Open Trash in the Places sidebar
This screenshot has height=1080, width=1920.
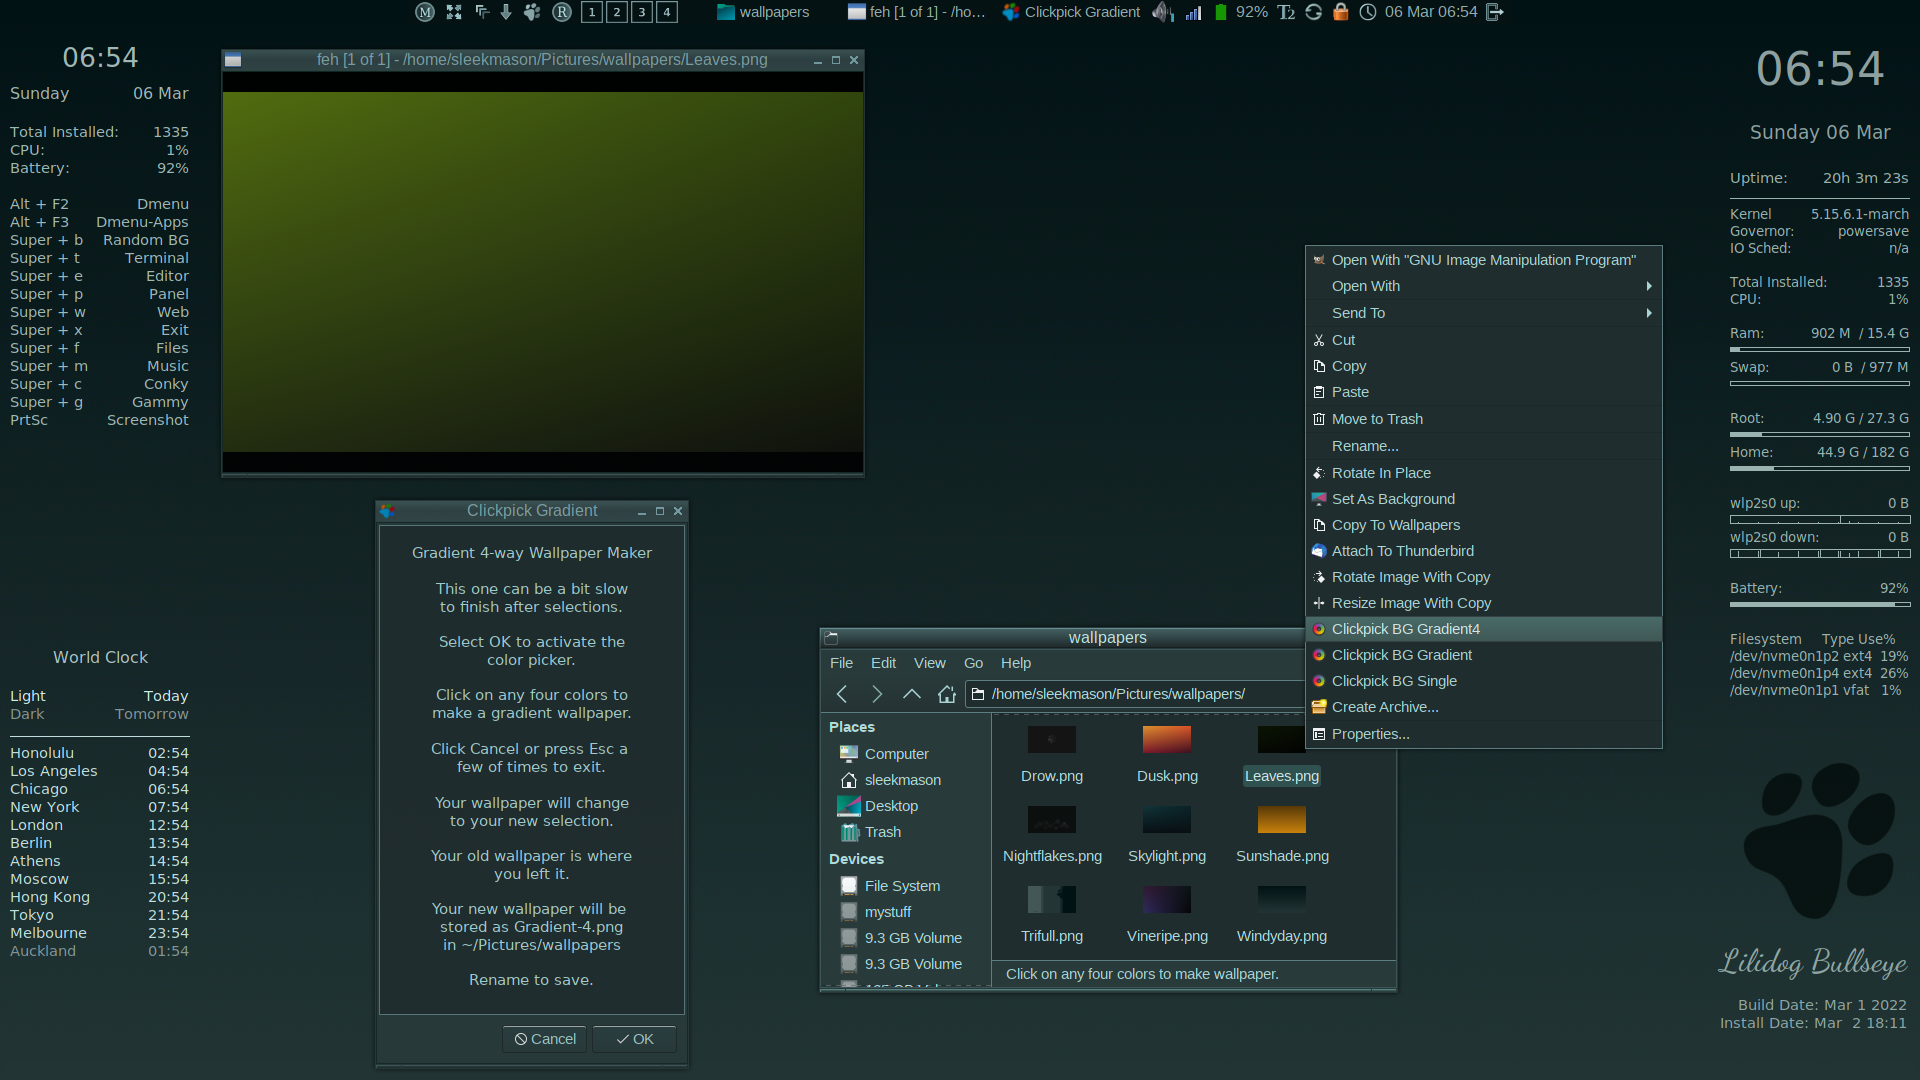coord(882,832)
